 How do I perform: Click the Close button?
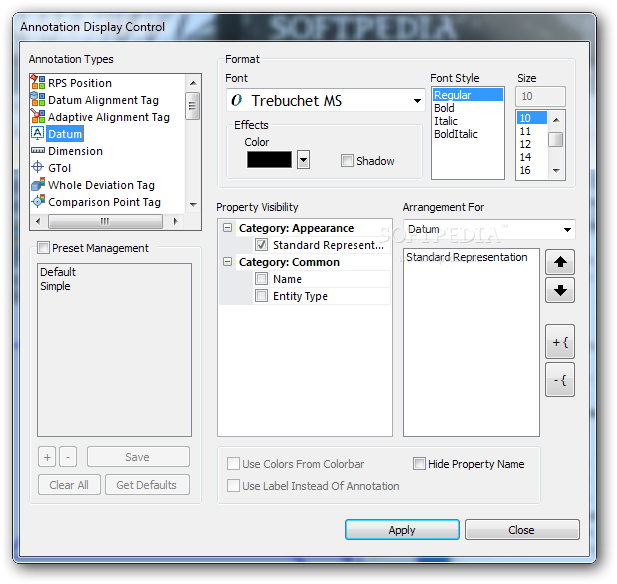pos(522,530)
